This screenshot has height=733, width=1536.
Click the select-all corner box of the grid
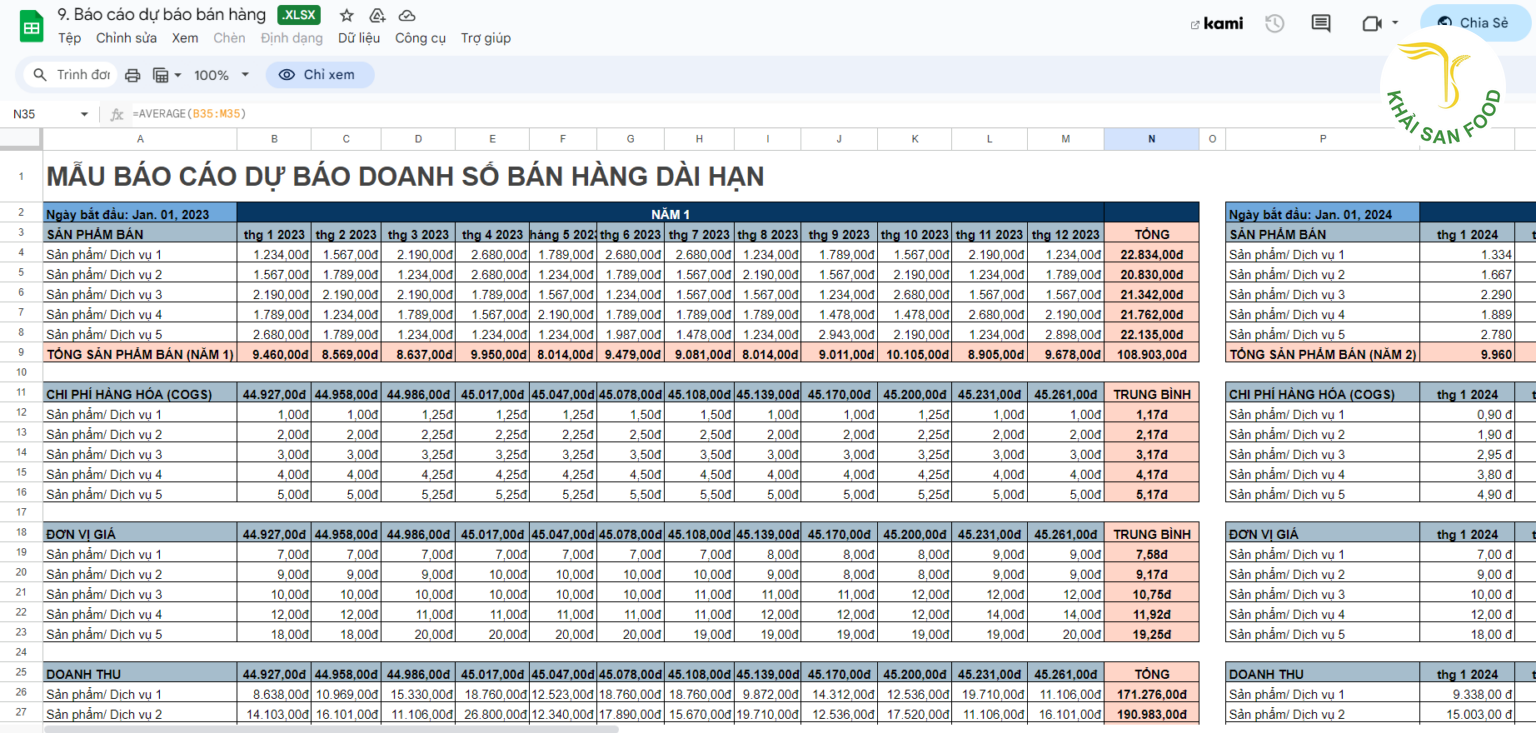(21, 139)
